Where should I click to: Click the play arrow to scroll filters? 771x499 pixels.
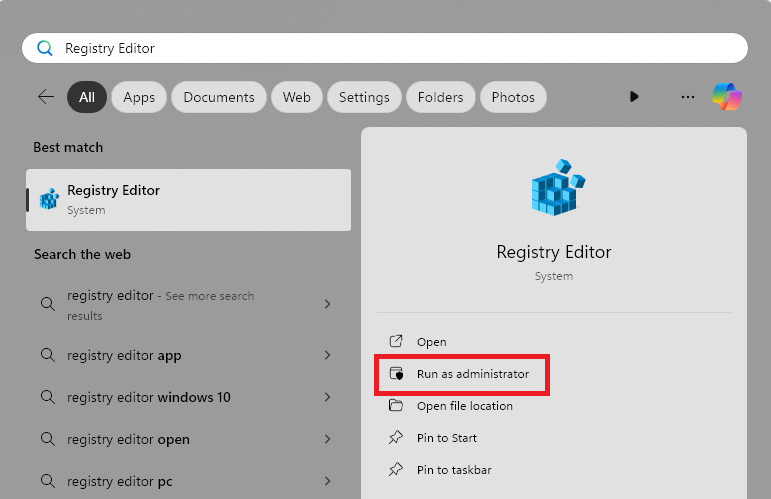point(634,97)
